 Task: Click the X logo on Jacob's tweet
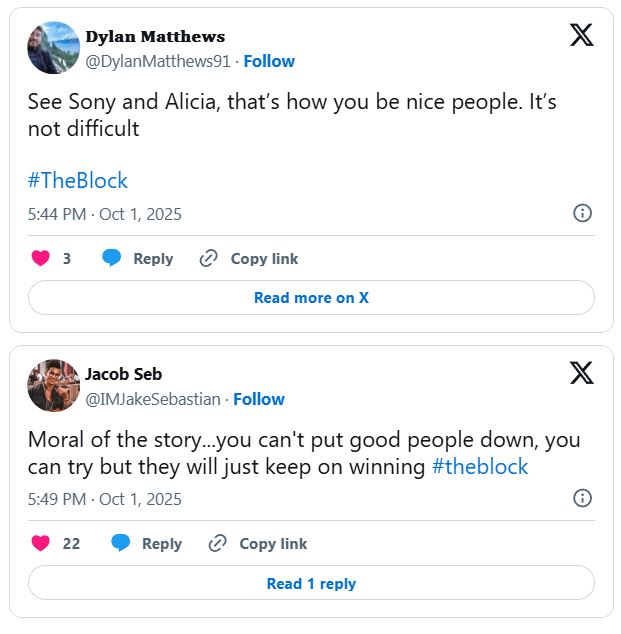pyautogui.click(x=581, y=373)
